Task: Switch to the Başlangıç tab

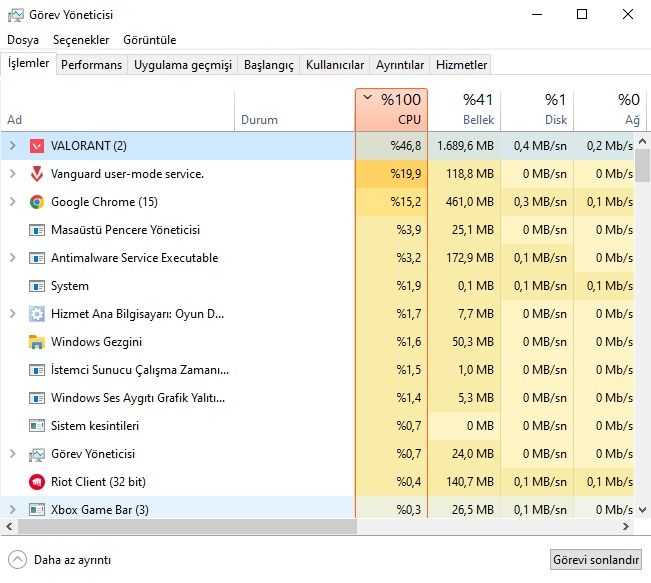Action: (269, 65)
